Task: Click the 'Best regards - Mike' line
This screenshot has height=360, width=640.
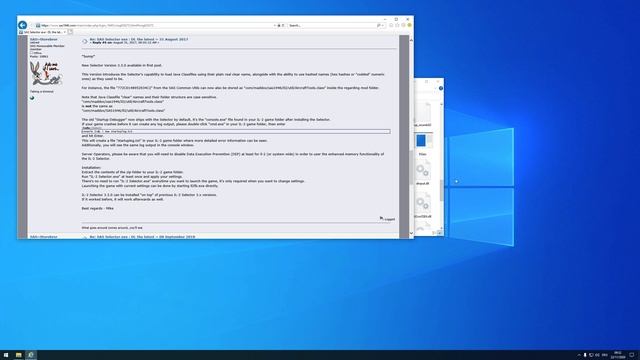Action: (x=98, y=208)
